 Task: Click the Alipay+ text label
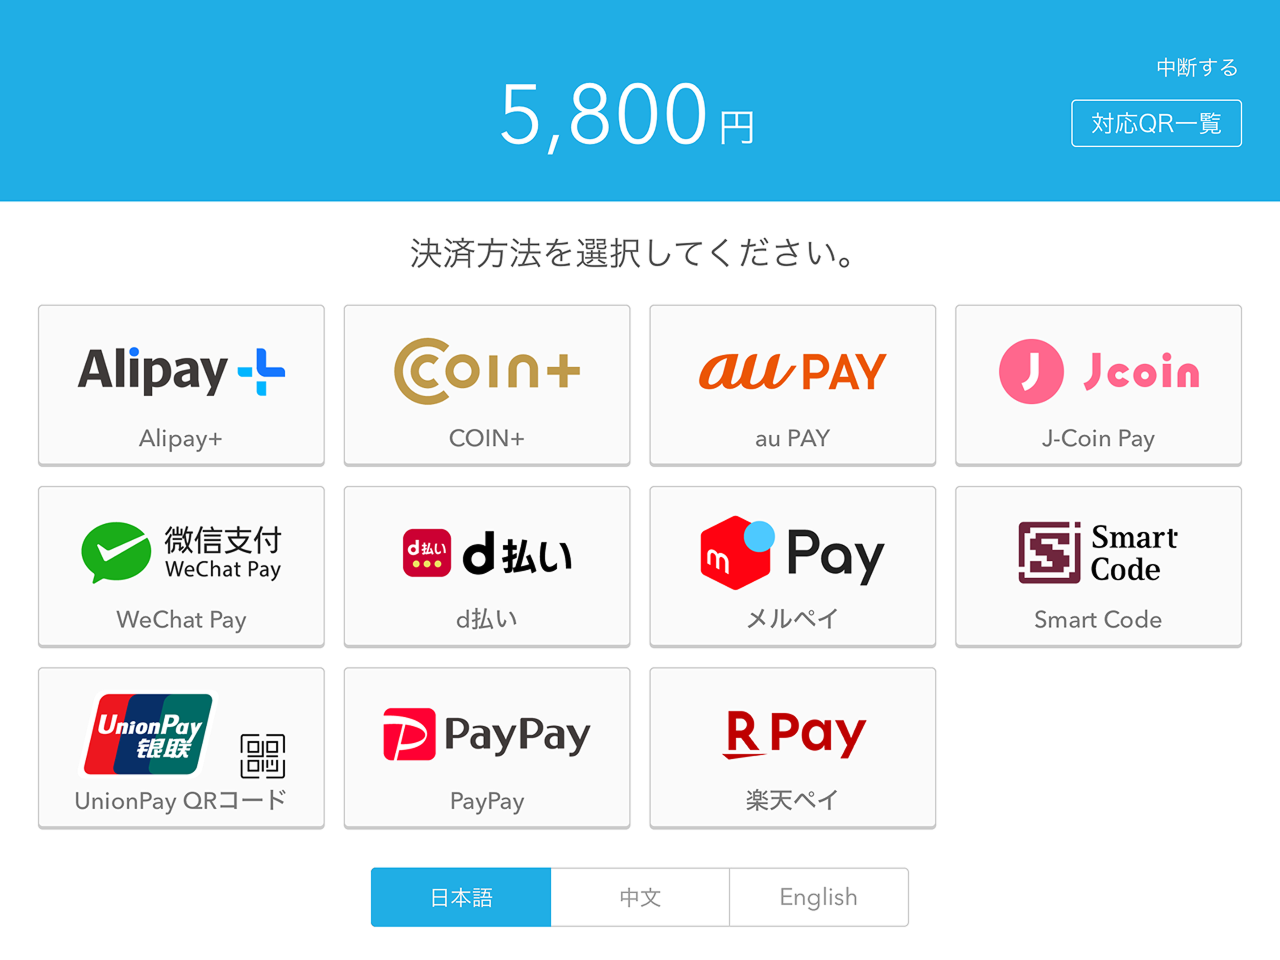coord(181,438)
